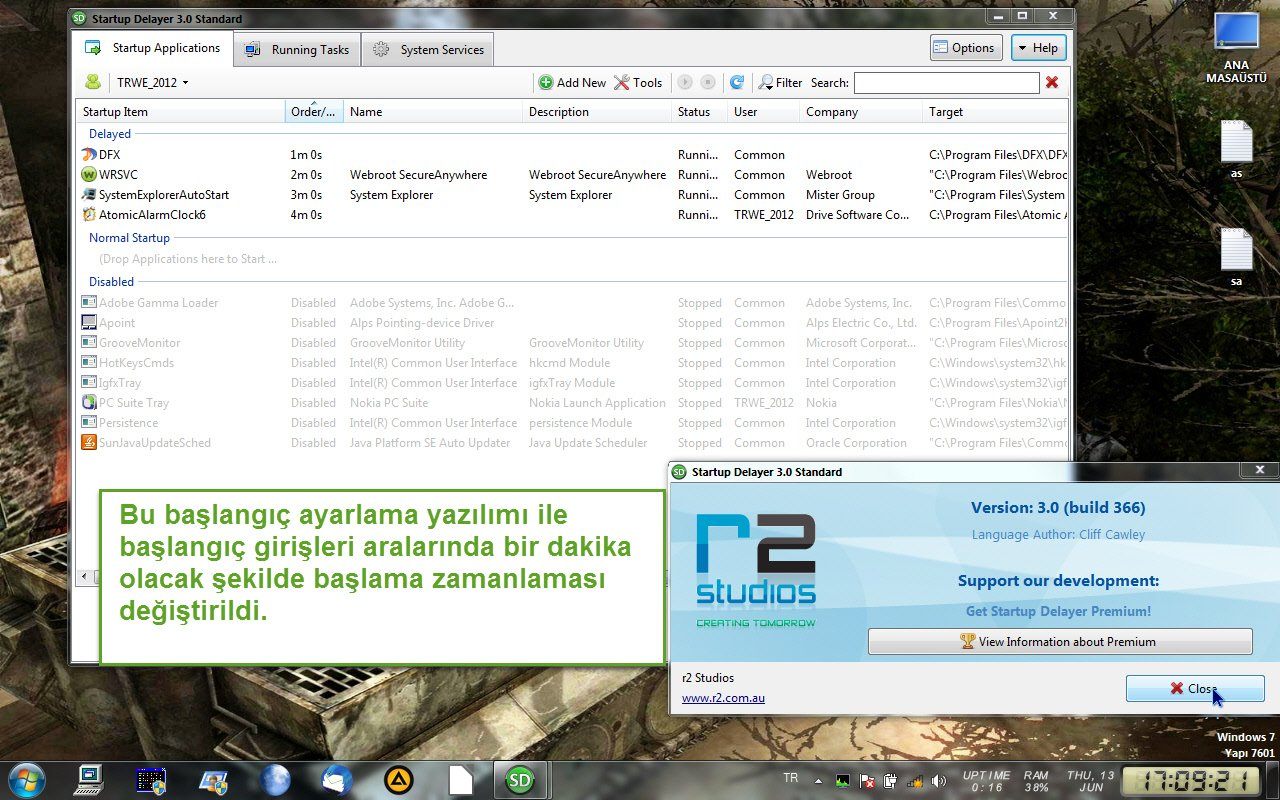The height and width of the screenshot is (800, 1280).
Task: Select the WRSVC Webroot icon
Action: coord(89,175)
